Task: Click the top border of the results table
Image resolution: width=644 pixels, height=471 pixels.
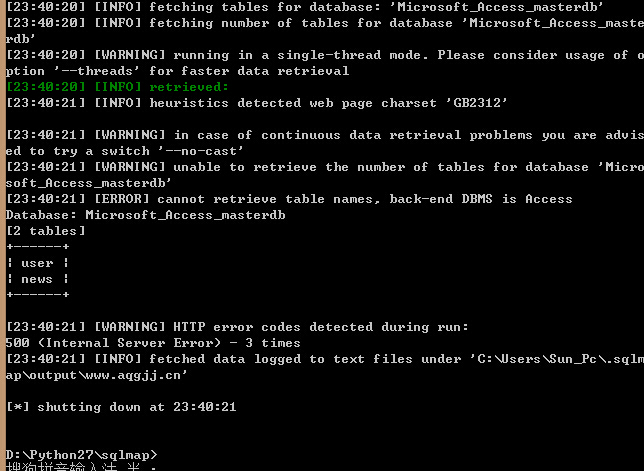Action: click(x=38, y=247)
